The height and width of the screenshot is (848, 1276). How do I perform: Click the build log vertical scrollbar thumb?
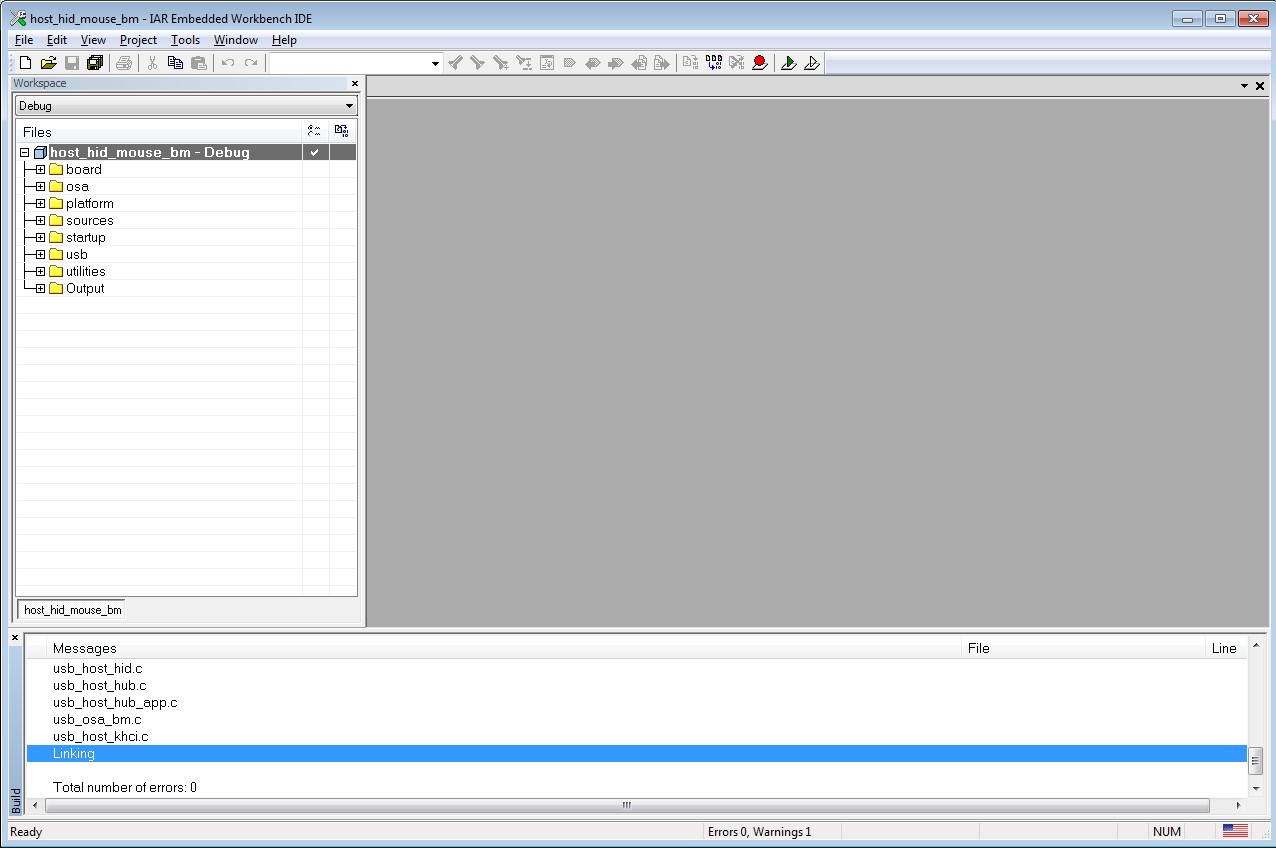point(1256,761)
